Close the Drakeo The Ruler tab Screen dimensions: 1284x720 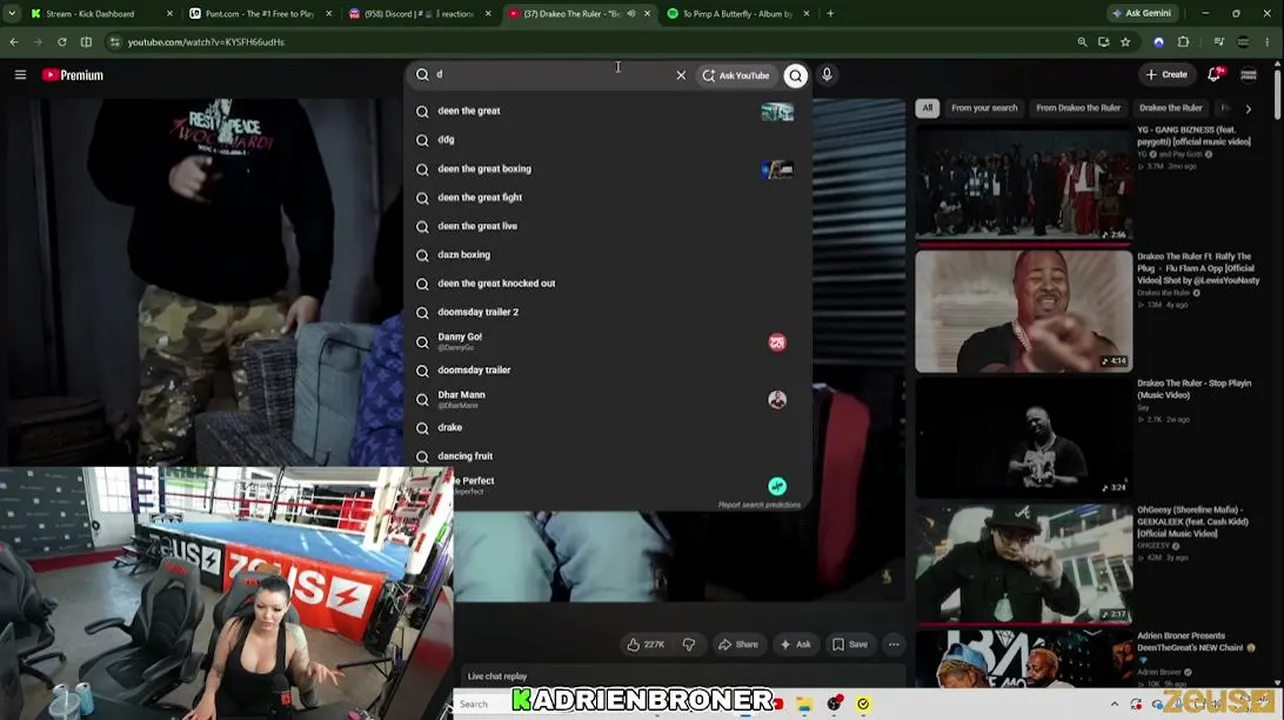(647, 14)
